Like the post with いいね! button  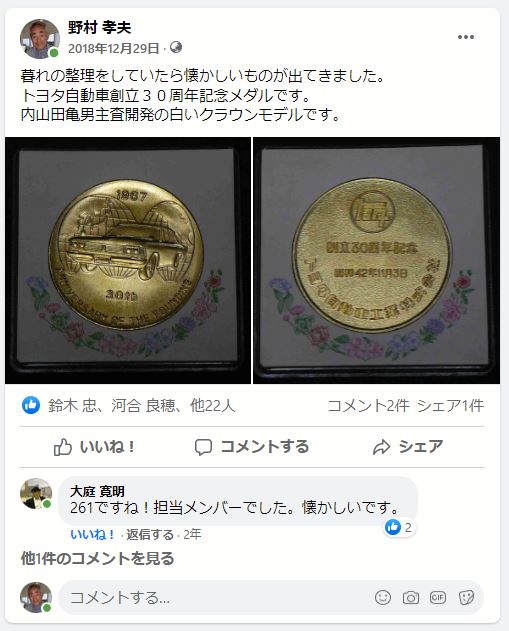(95, 447)
